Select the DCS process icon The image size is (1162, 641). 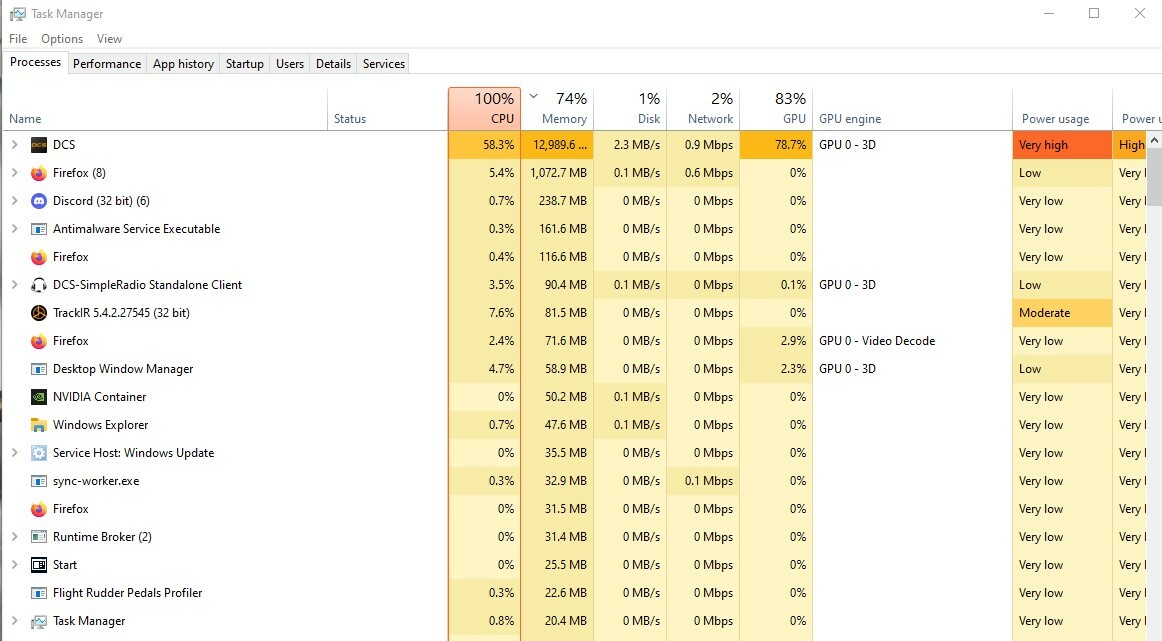(x=39, y=145)
